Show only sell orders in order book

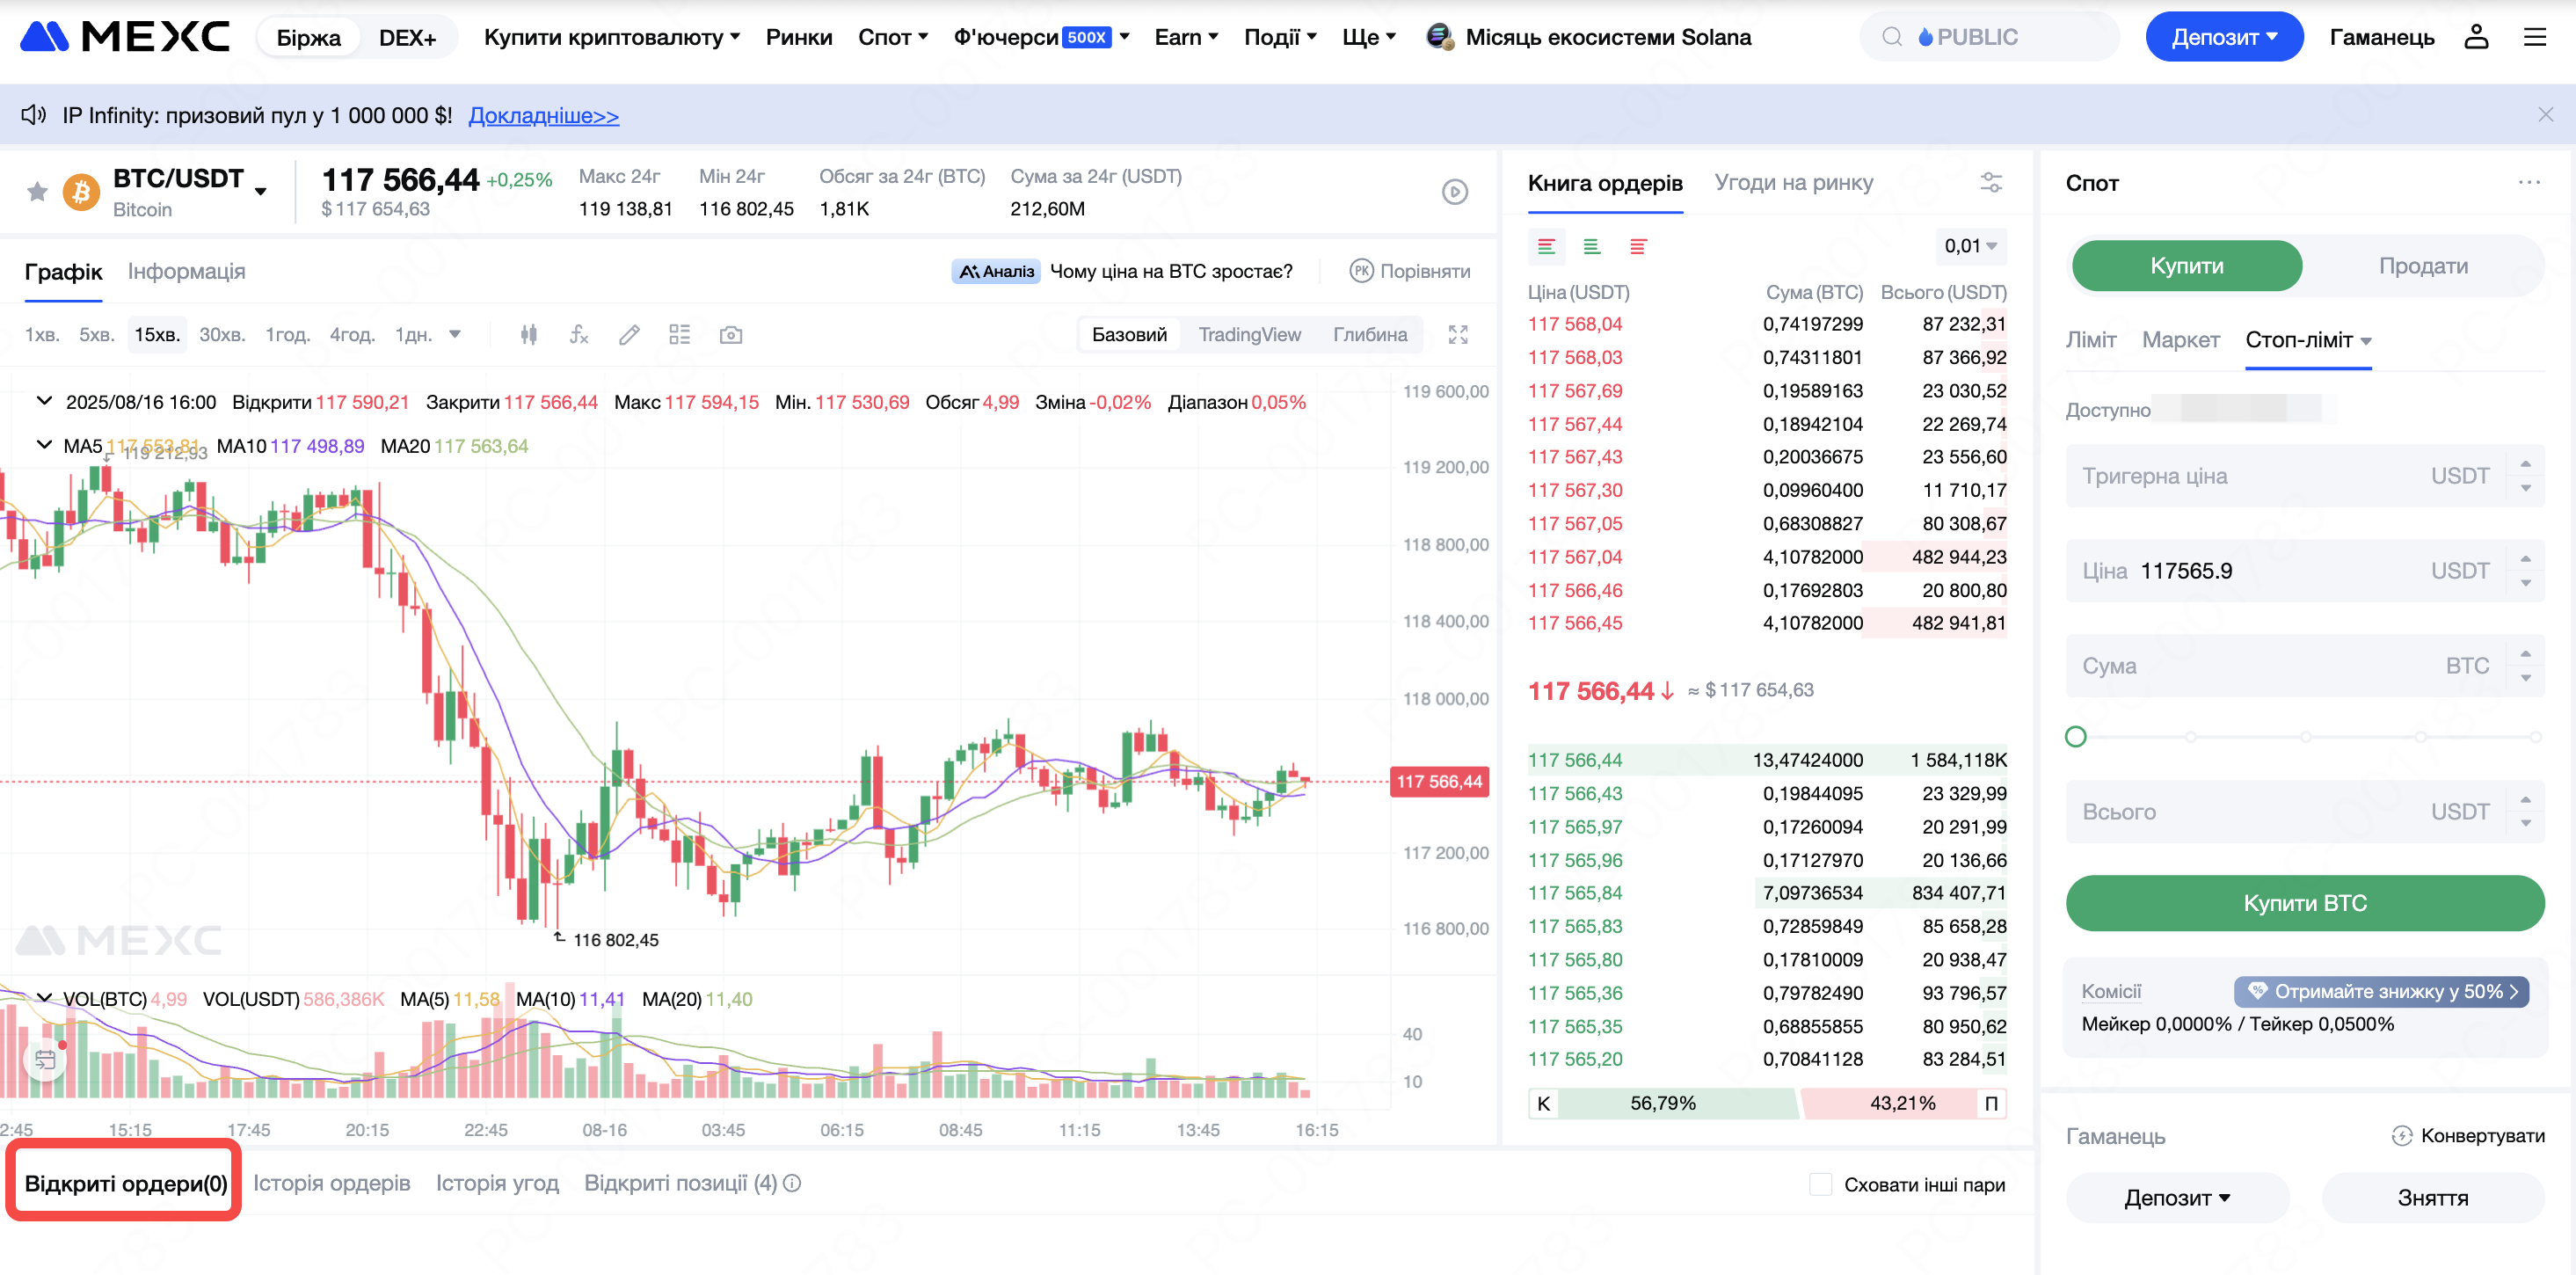[x=1638, y=246]
